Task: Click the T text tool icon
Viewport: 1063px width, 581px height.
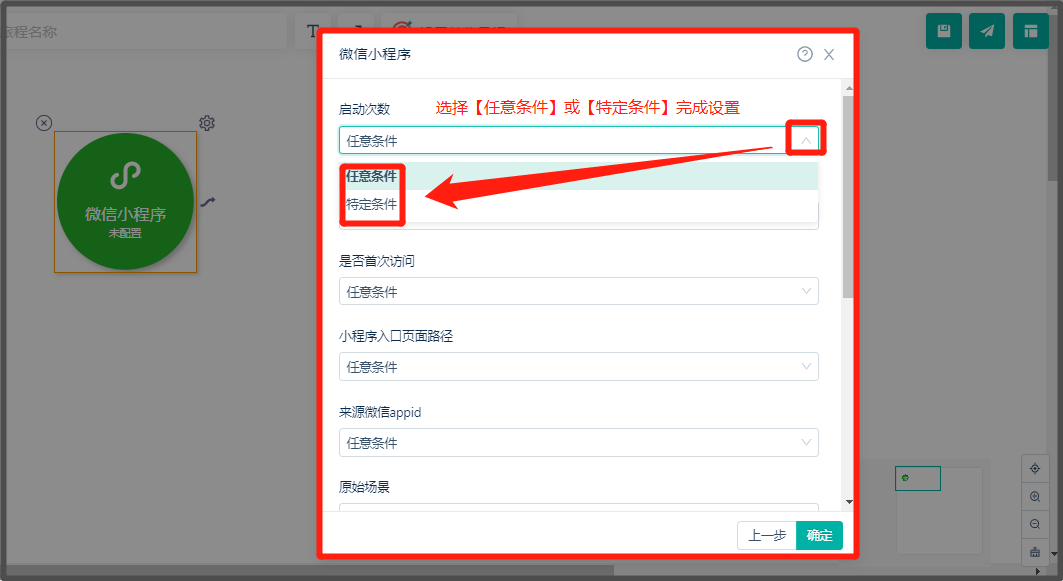Action: [313, 31]
